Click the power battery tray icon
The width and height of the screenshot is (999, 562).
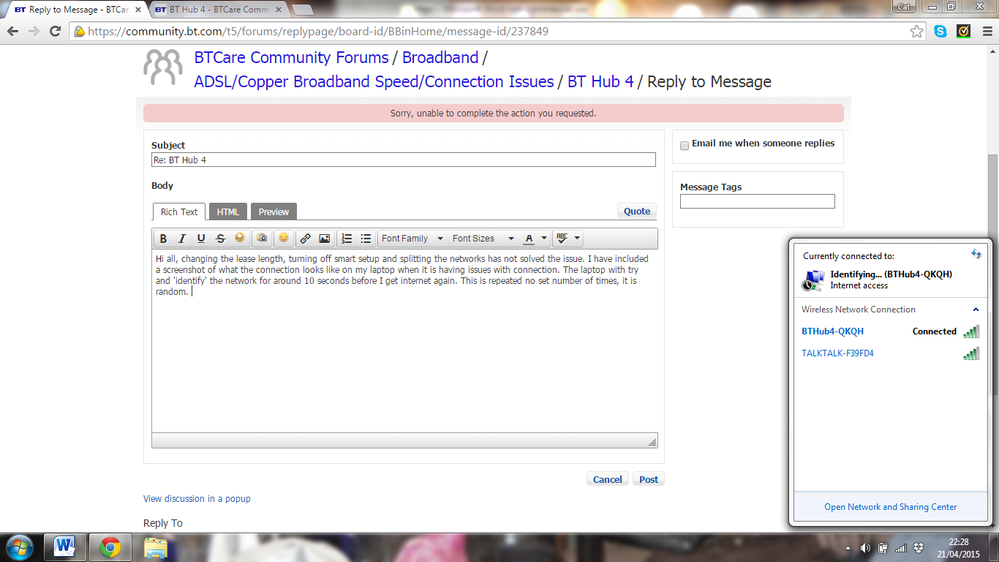click(883, 548)
